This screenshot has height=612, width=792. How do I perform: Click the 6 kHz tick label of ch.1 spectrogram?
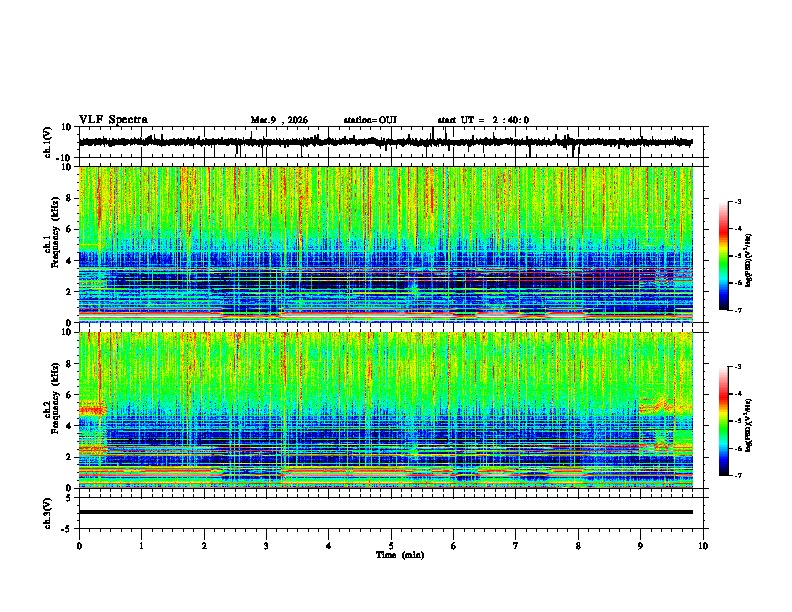tap(69, 229)
